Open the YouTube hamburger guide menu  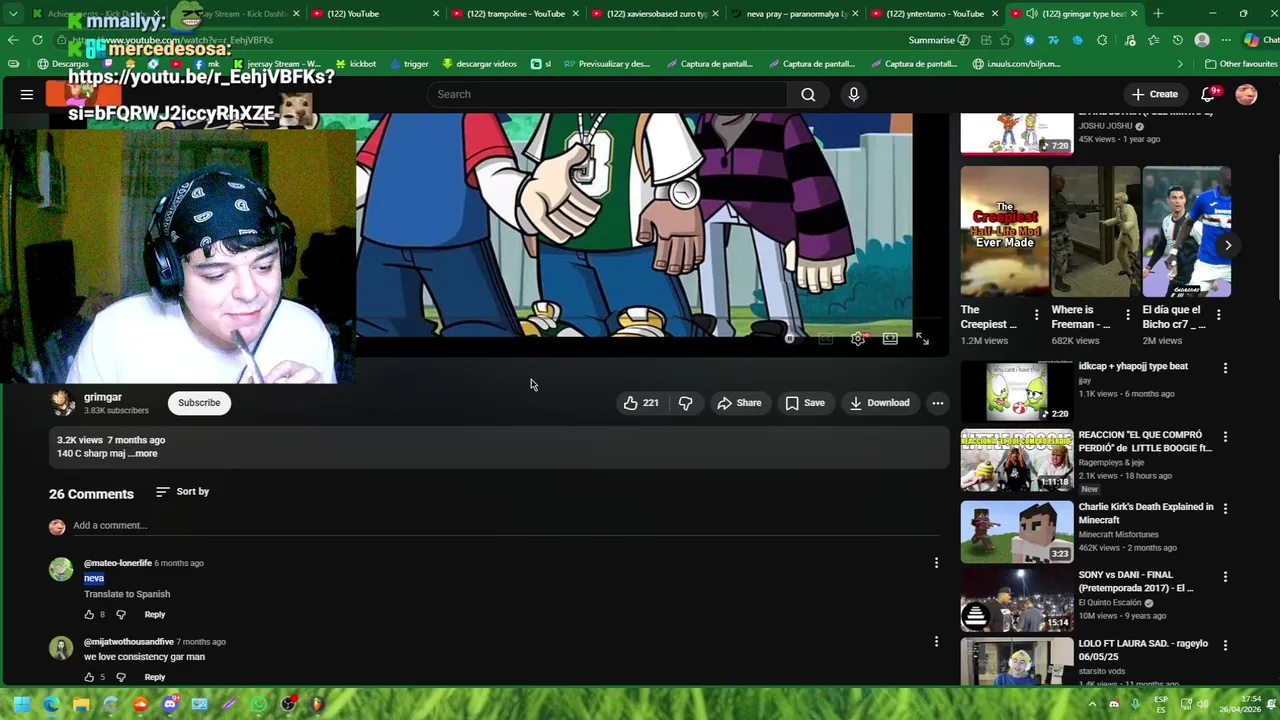pyautogui.click(x=27, y=94)
